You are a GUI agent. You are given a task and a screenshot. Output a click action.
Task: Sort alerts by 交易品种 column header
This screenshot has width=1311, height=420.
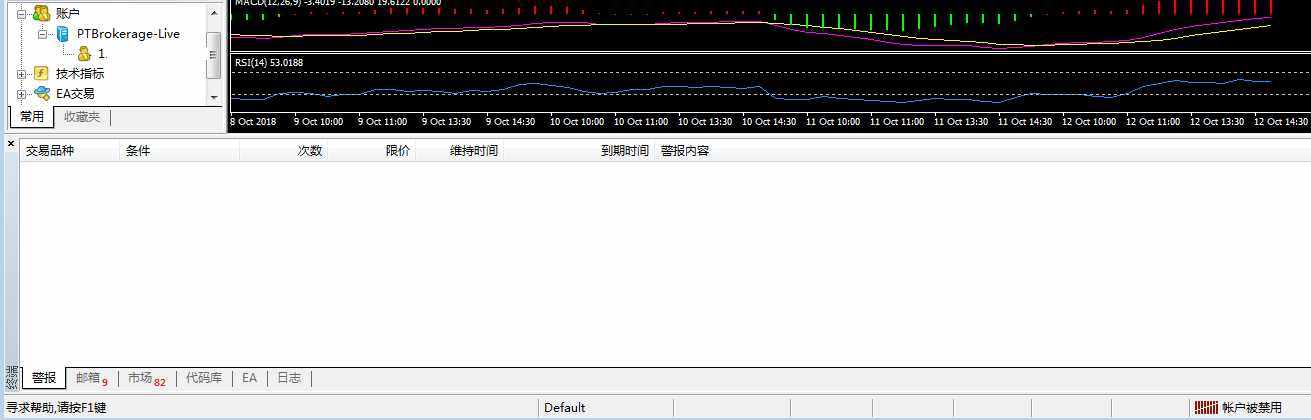coord(50,151)
